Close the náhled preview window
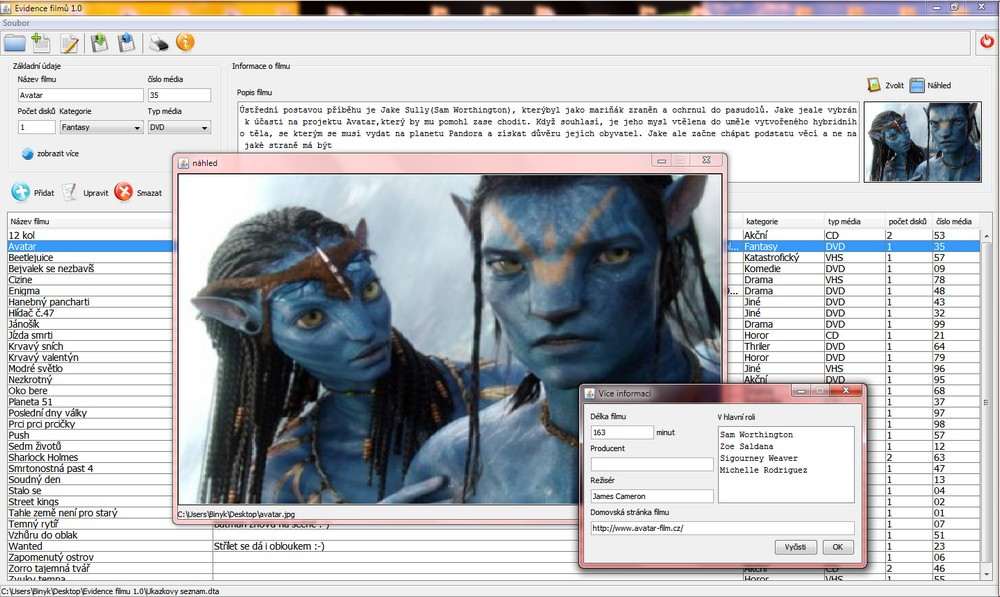Image resolution: width=1000 pixels, height=597 pixels. (706, 160)
